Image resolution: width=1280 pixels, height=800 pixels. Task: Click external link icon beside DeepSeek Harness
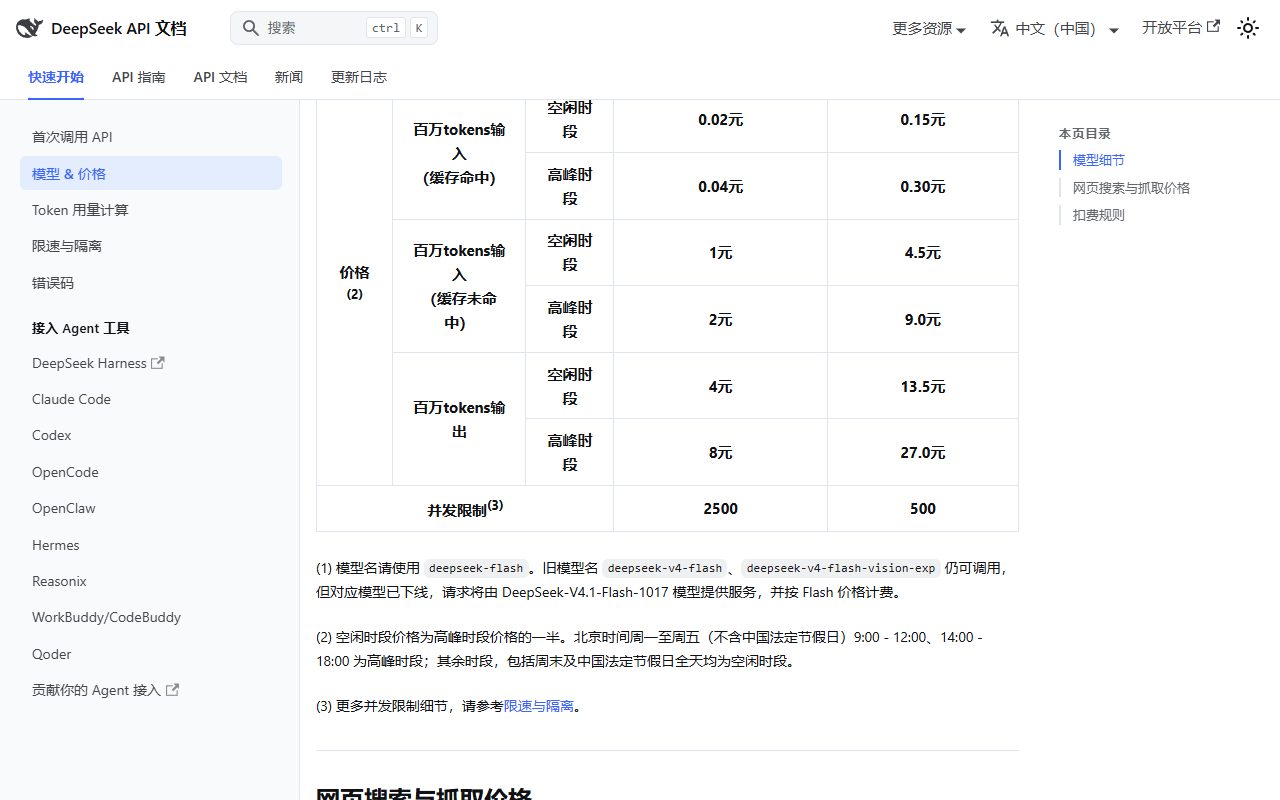(157, 363)
